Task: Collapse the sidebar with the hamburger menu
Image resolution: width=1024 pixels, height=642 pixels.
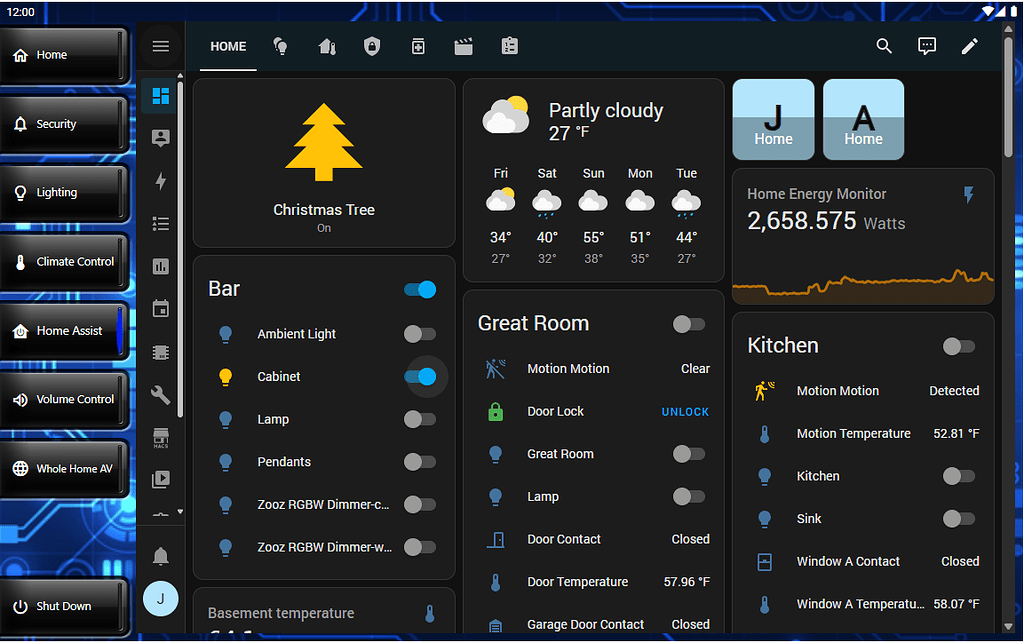Action: 160,46
